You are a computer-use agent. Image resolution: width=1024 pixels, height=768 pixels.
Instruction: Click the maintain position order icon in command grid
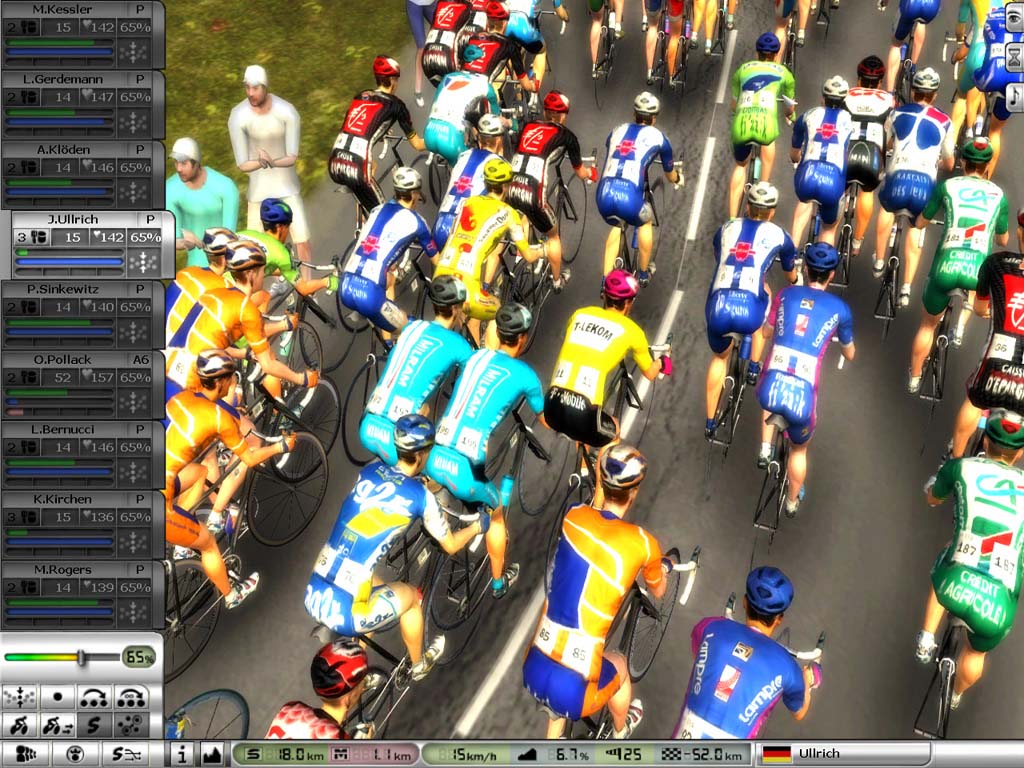pos(20,697)
